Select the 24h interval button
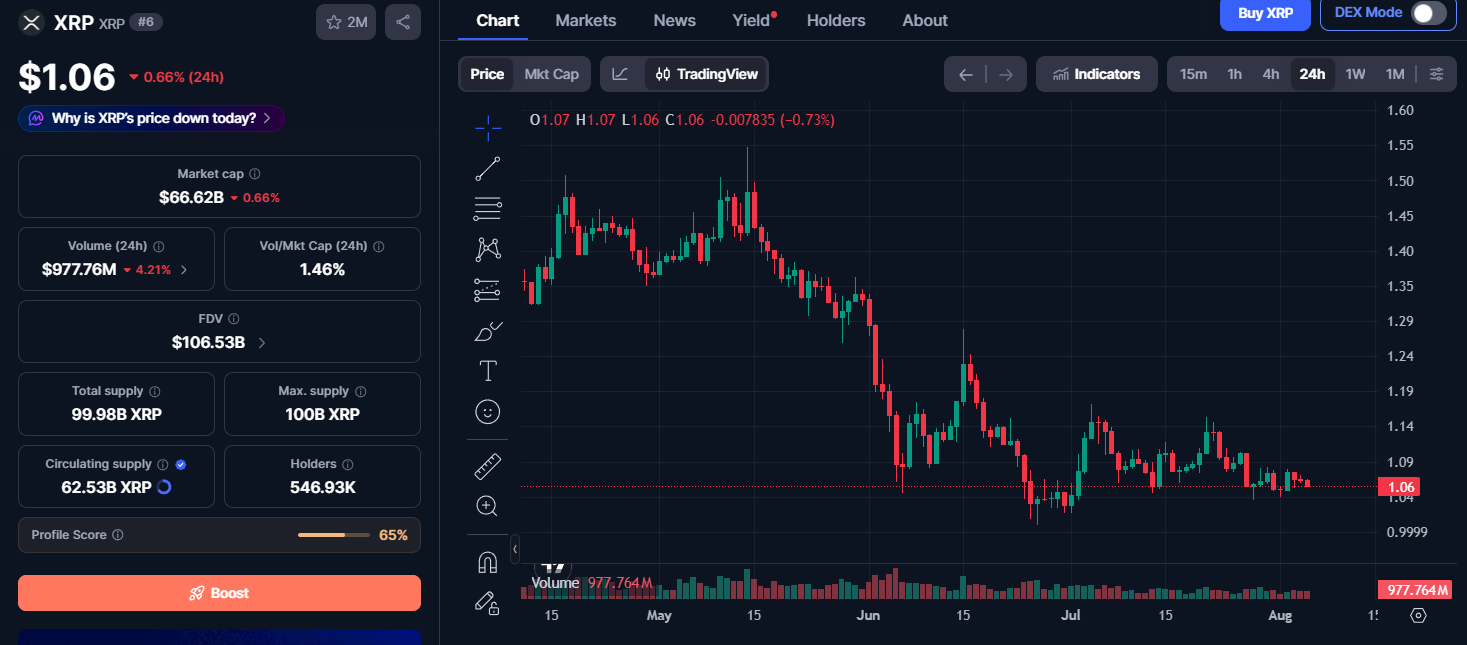The height and width of the screenshot is (645, 1467). tap(1312, 74)
